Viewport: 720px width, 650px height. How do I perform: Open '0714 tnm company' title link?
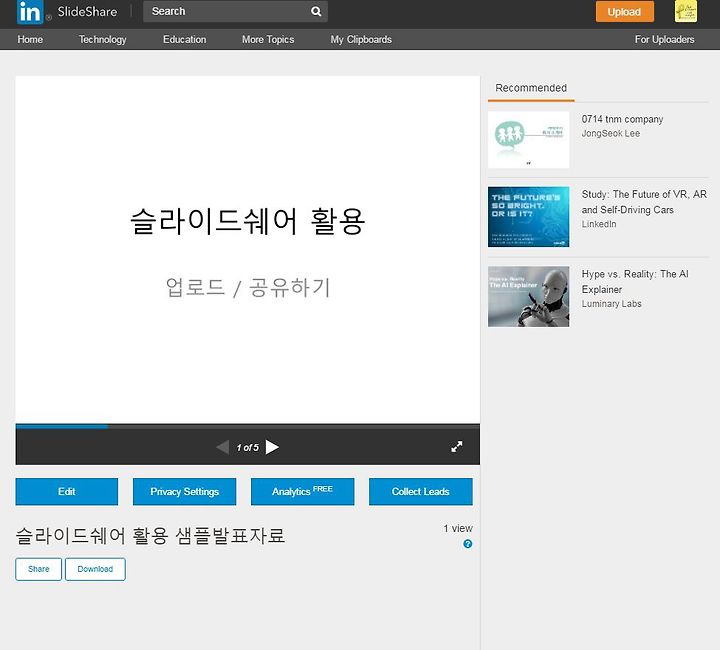(x=622, y=119)
